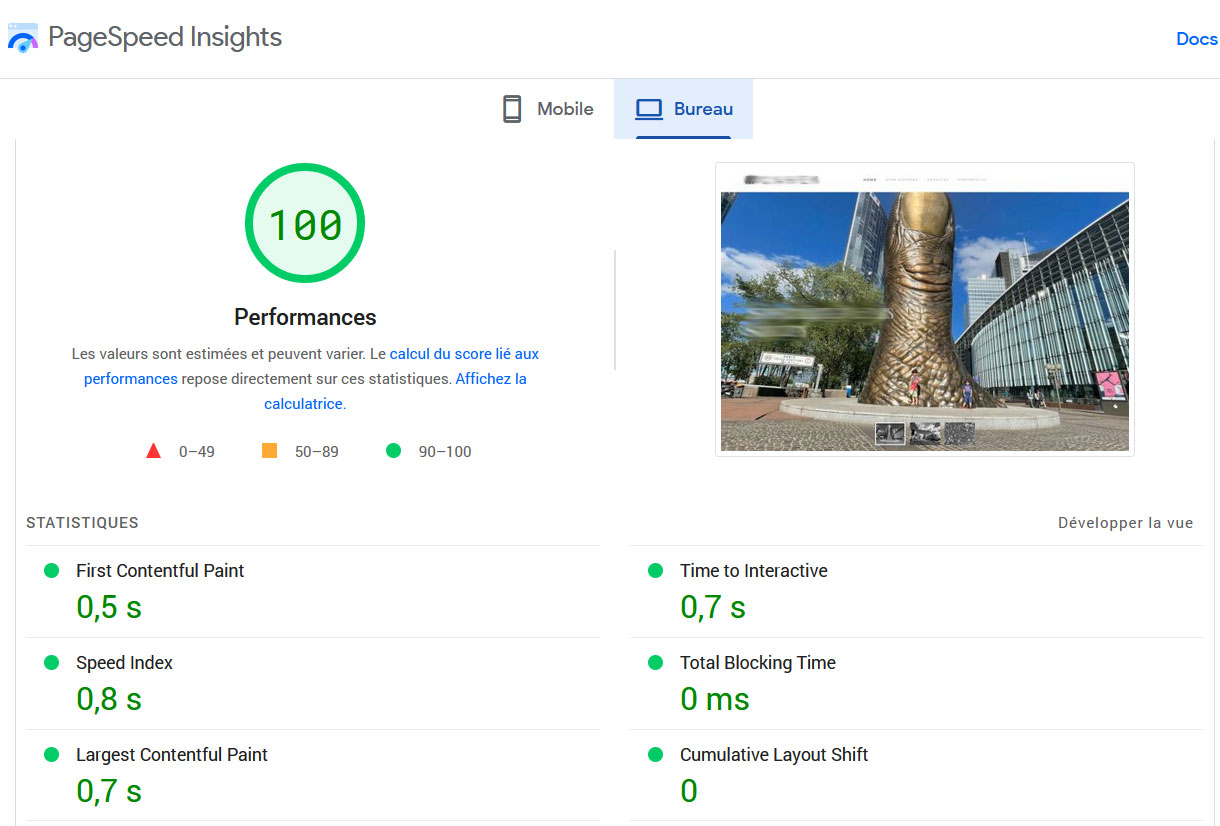Viewport: 1220px width, 826px height.
Task: Click the red triangle 0–49 legend icon
Action: coord(154,451)
